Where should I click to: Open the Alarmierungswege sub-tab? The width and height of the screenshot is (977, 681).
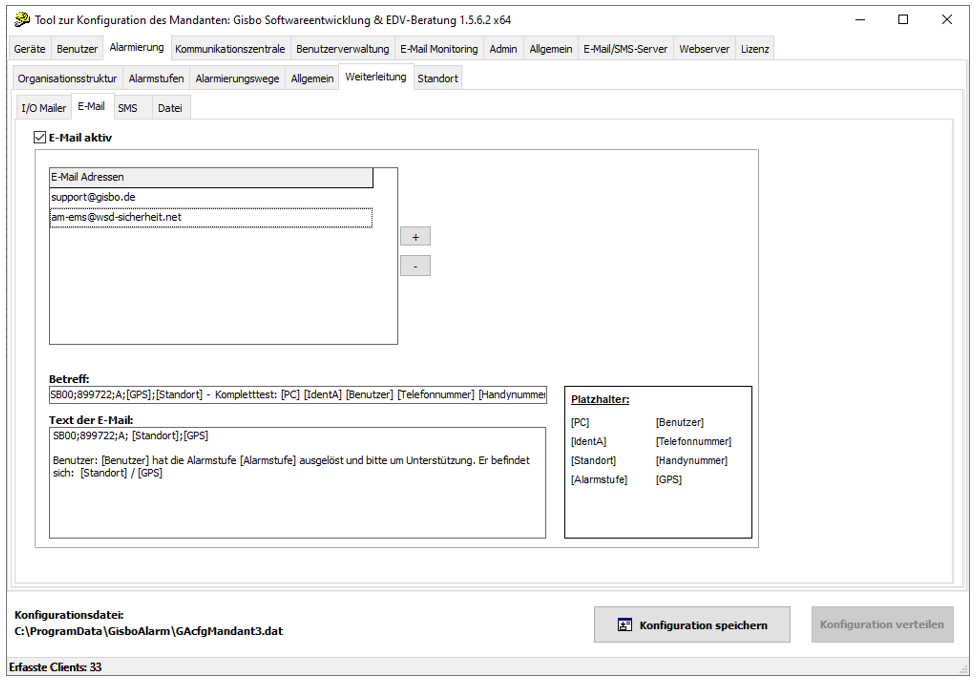tap(237, 79)
